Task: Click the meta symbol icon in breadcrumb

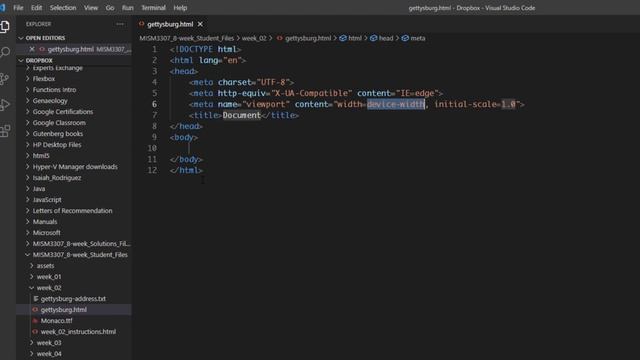Action: pyautogui.click(x=405, y=38)
